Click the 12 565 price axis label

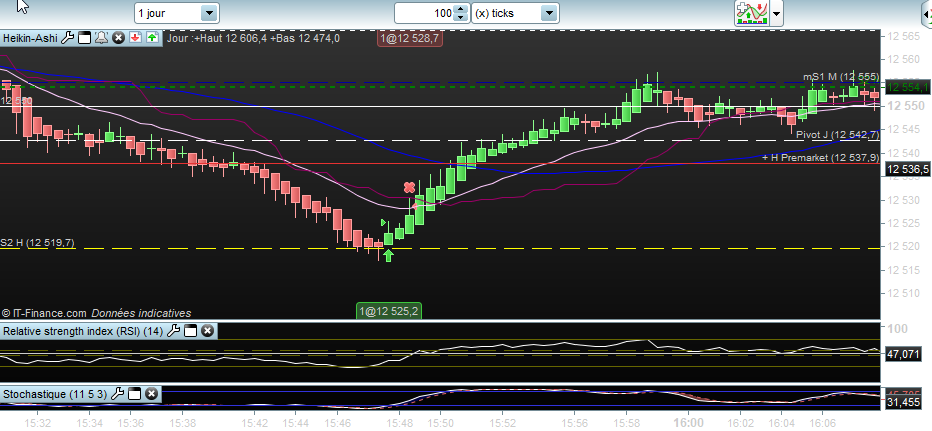click(x=902, y=36)
